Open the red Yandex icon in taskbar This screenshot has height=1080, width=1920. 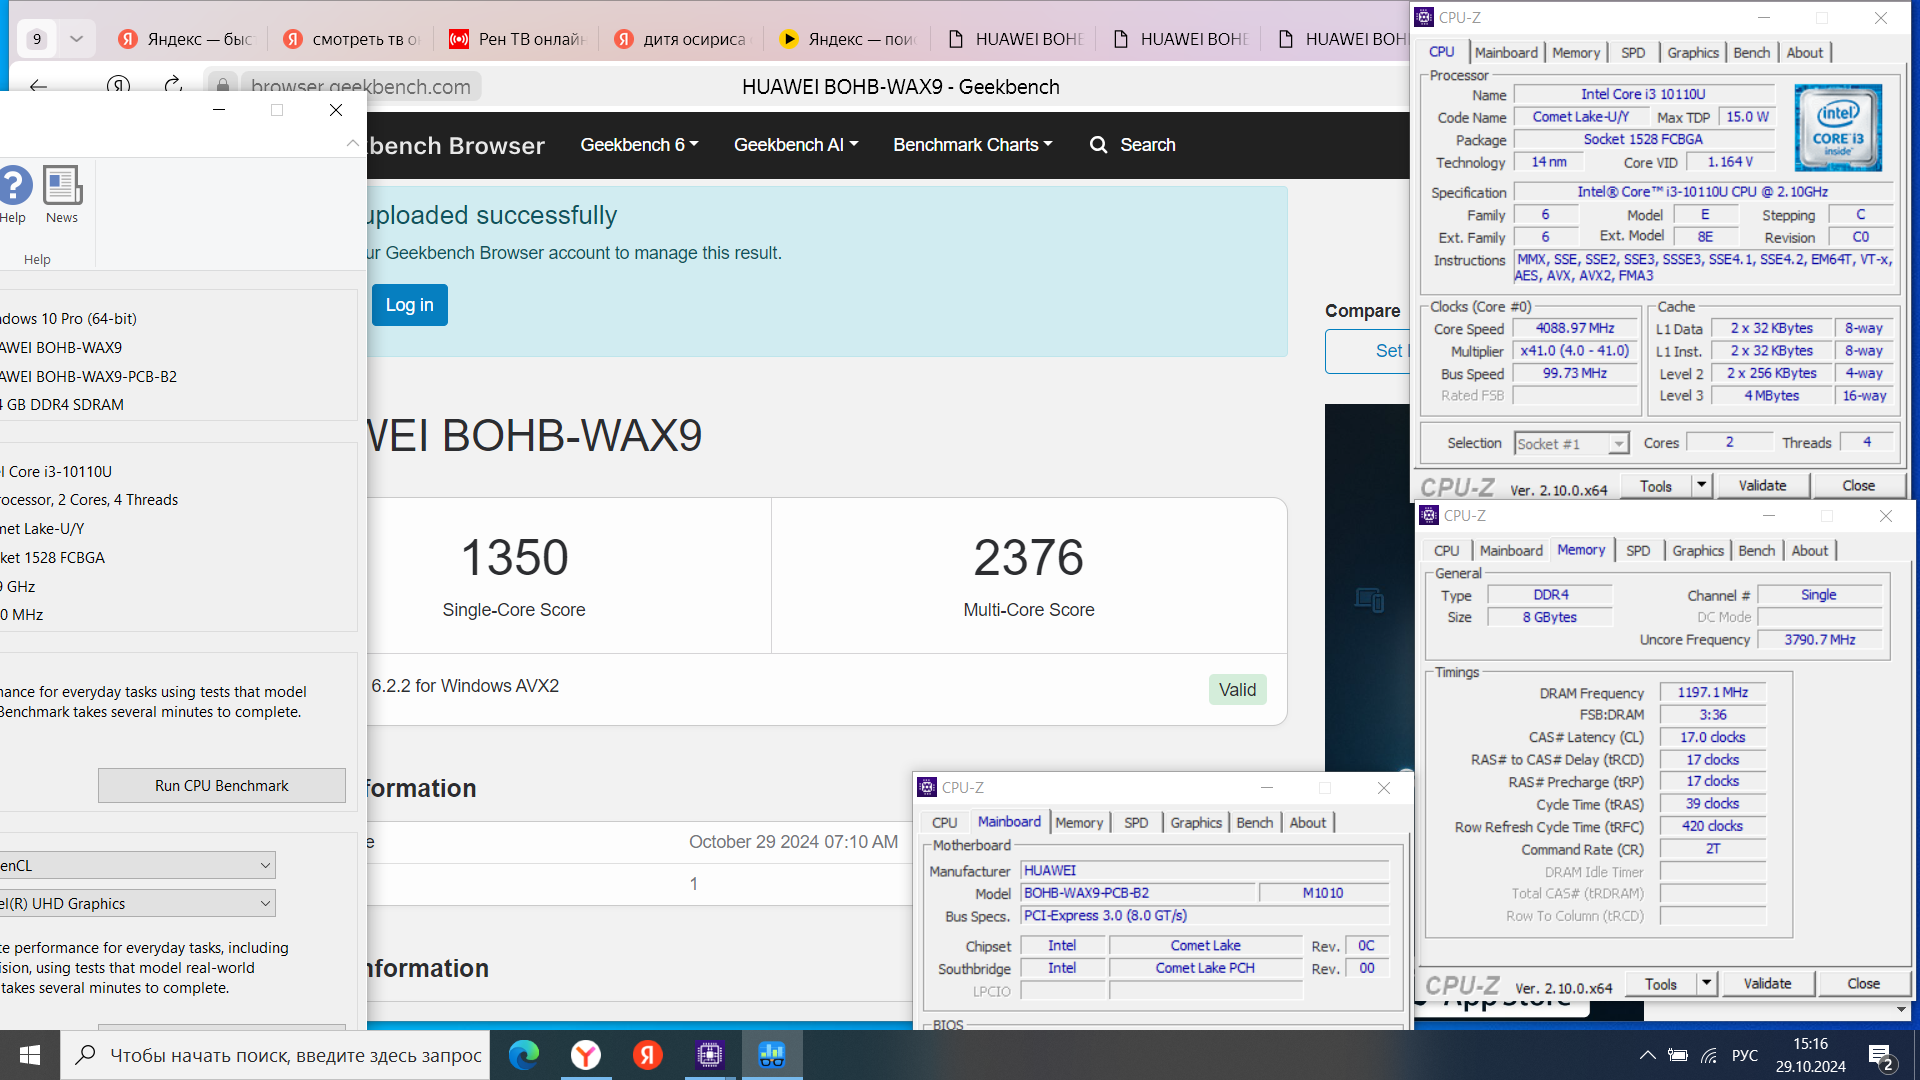pos(648,1055)
